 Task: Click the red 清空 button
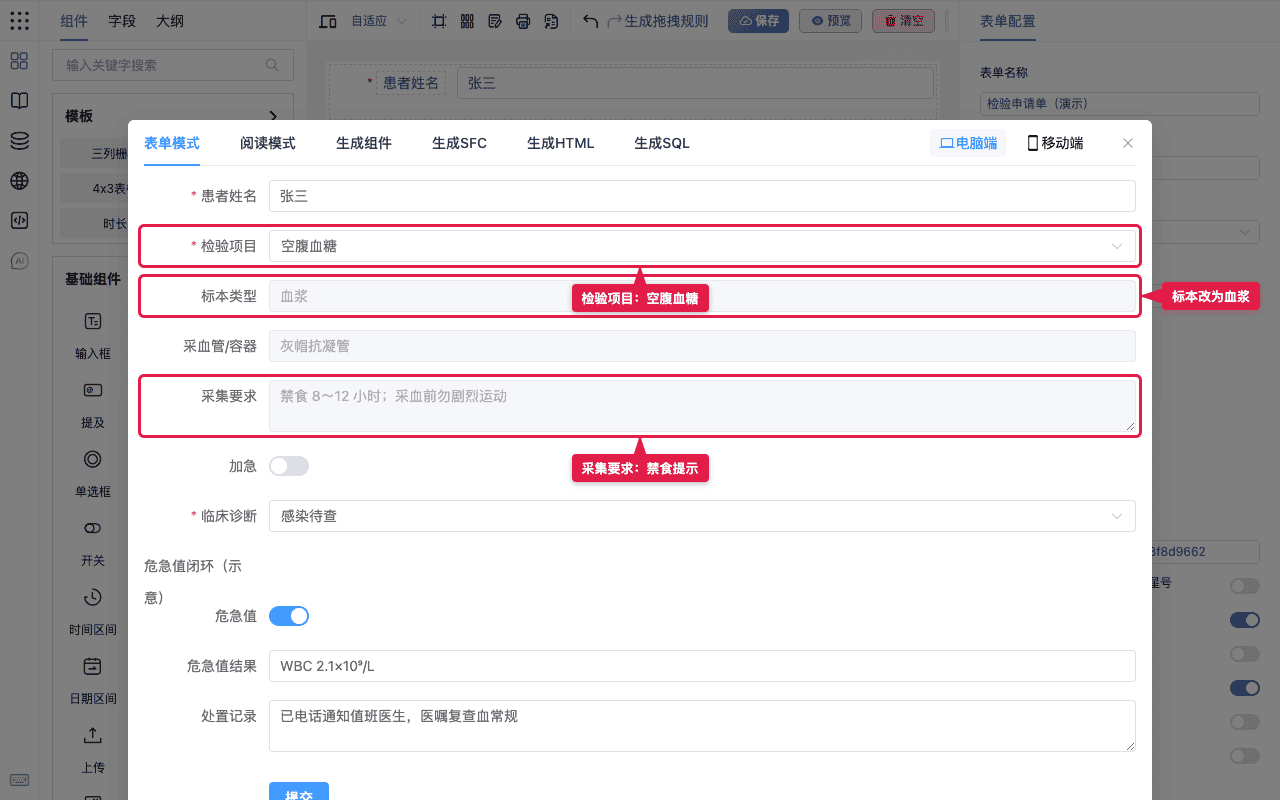tap(903, 21)
